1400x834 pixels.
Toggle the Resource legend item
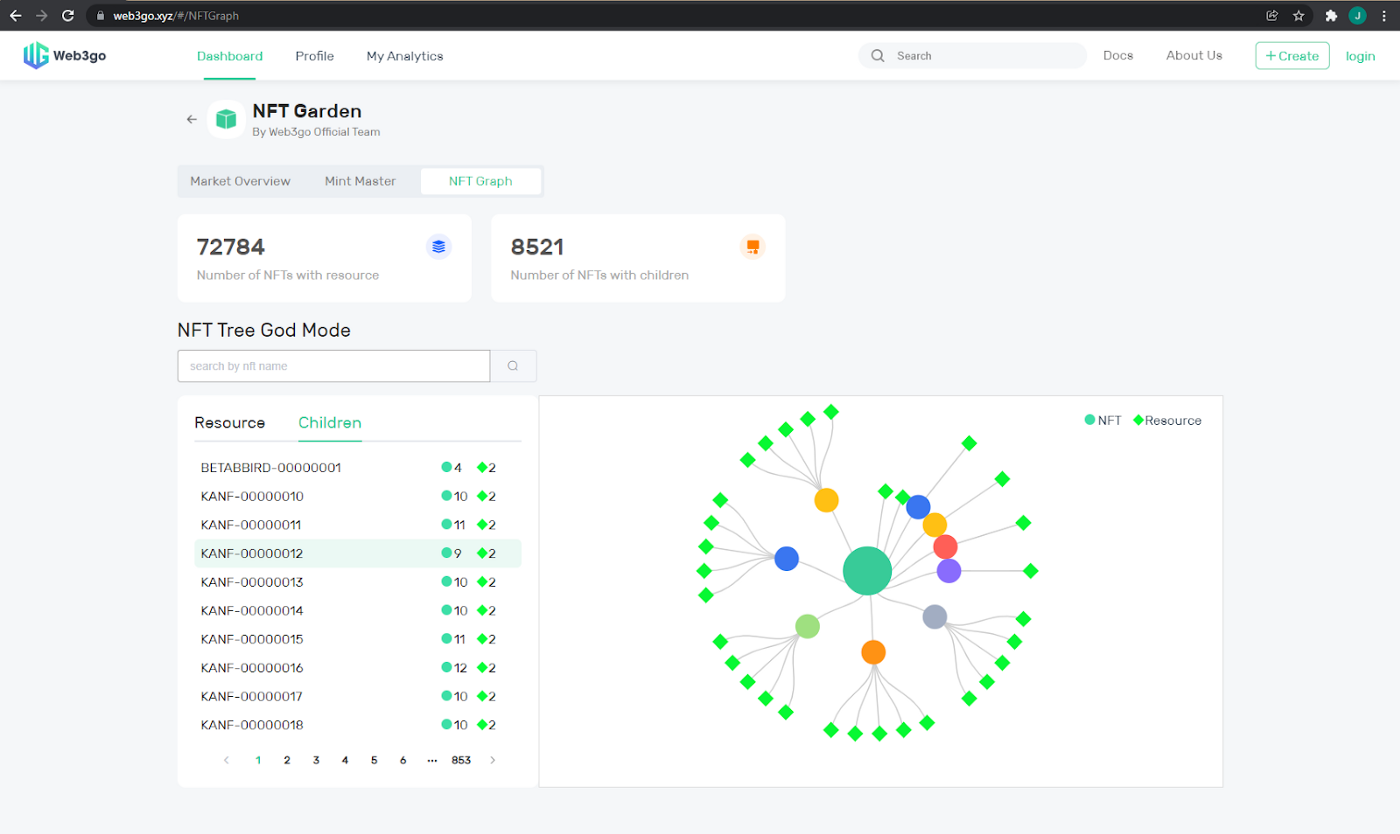(x=1167, y=420)
